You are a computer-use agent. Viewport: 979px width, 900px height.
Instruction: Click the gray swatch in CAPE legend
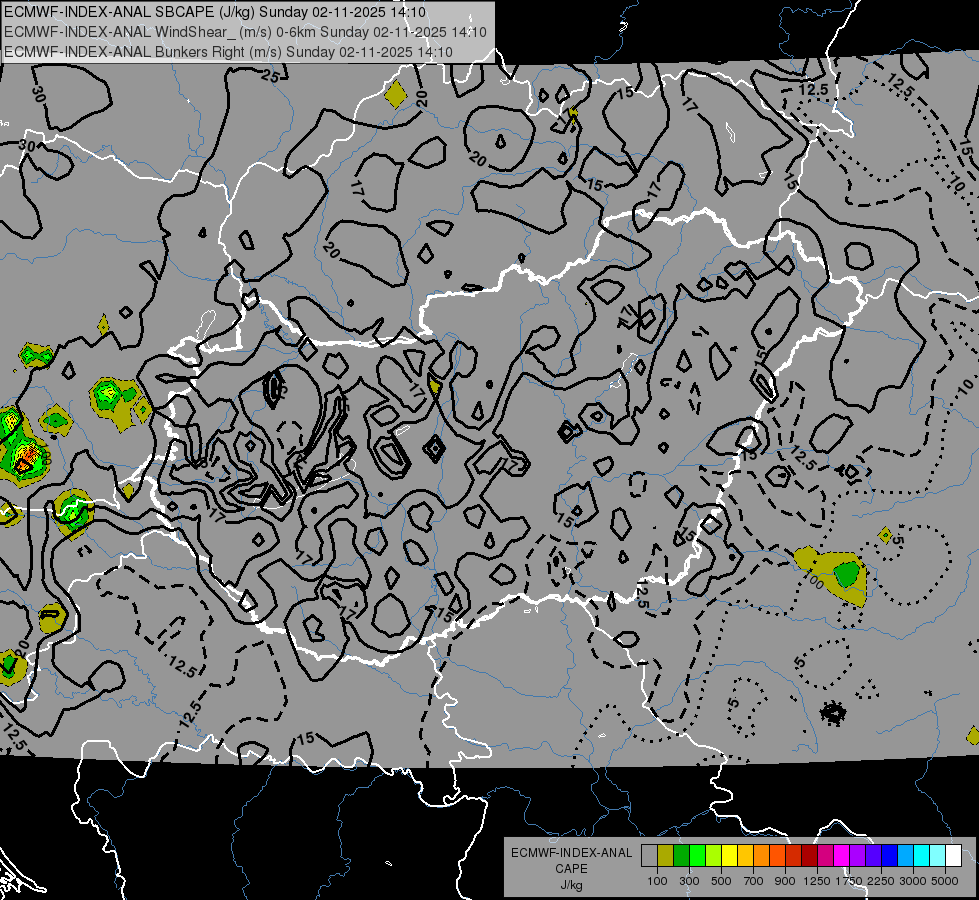(x=649, y=856)
